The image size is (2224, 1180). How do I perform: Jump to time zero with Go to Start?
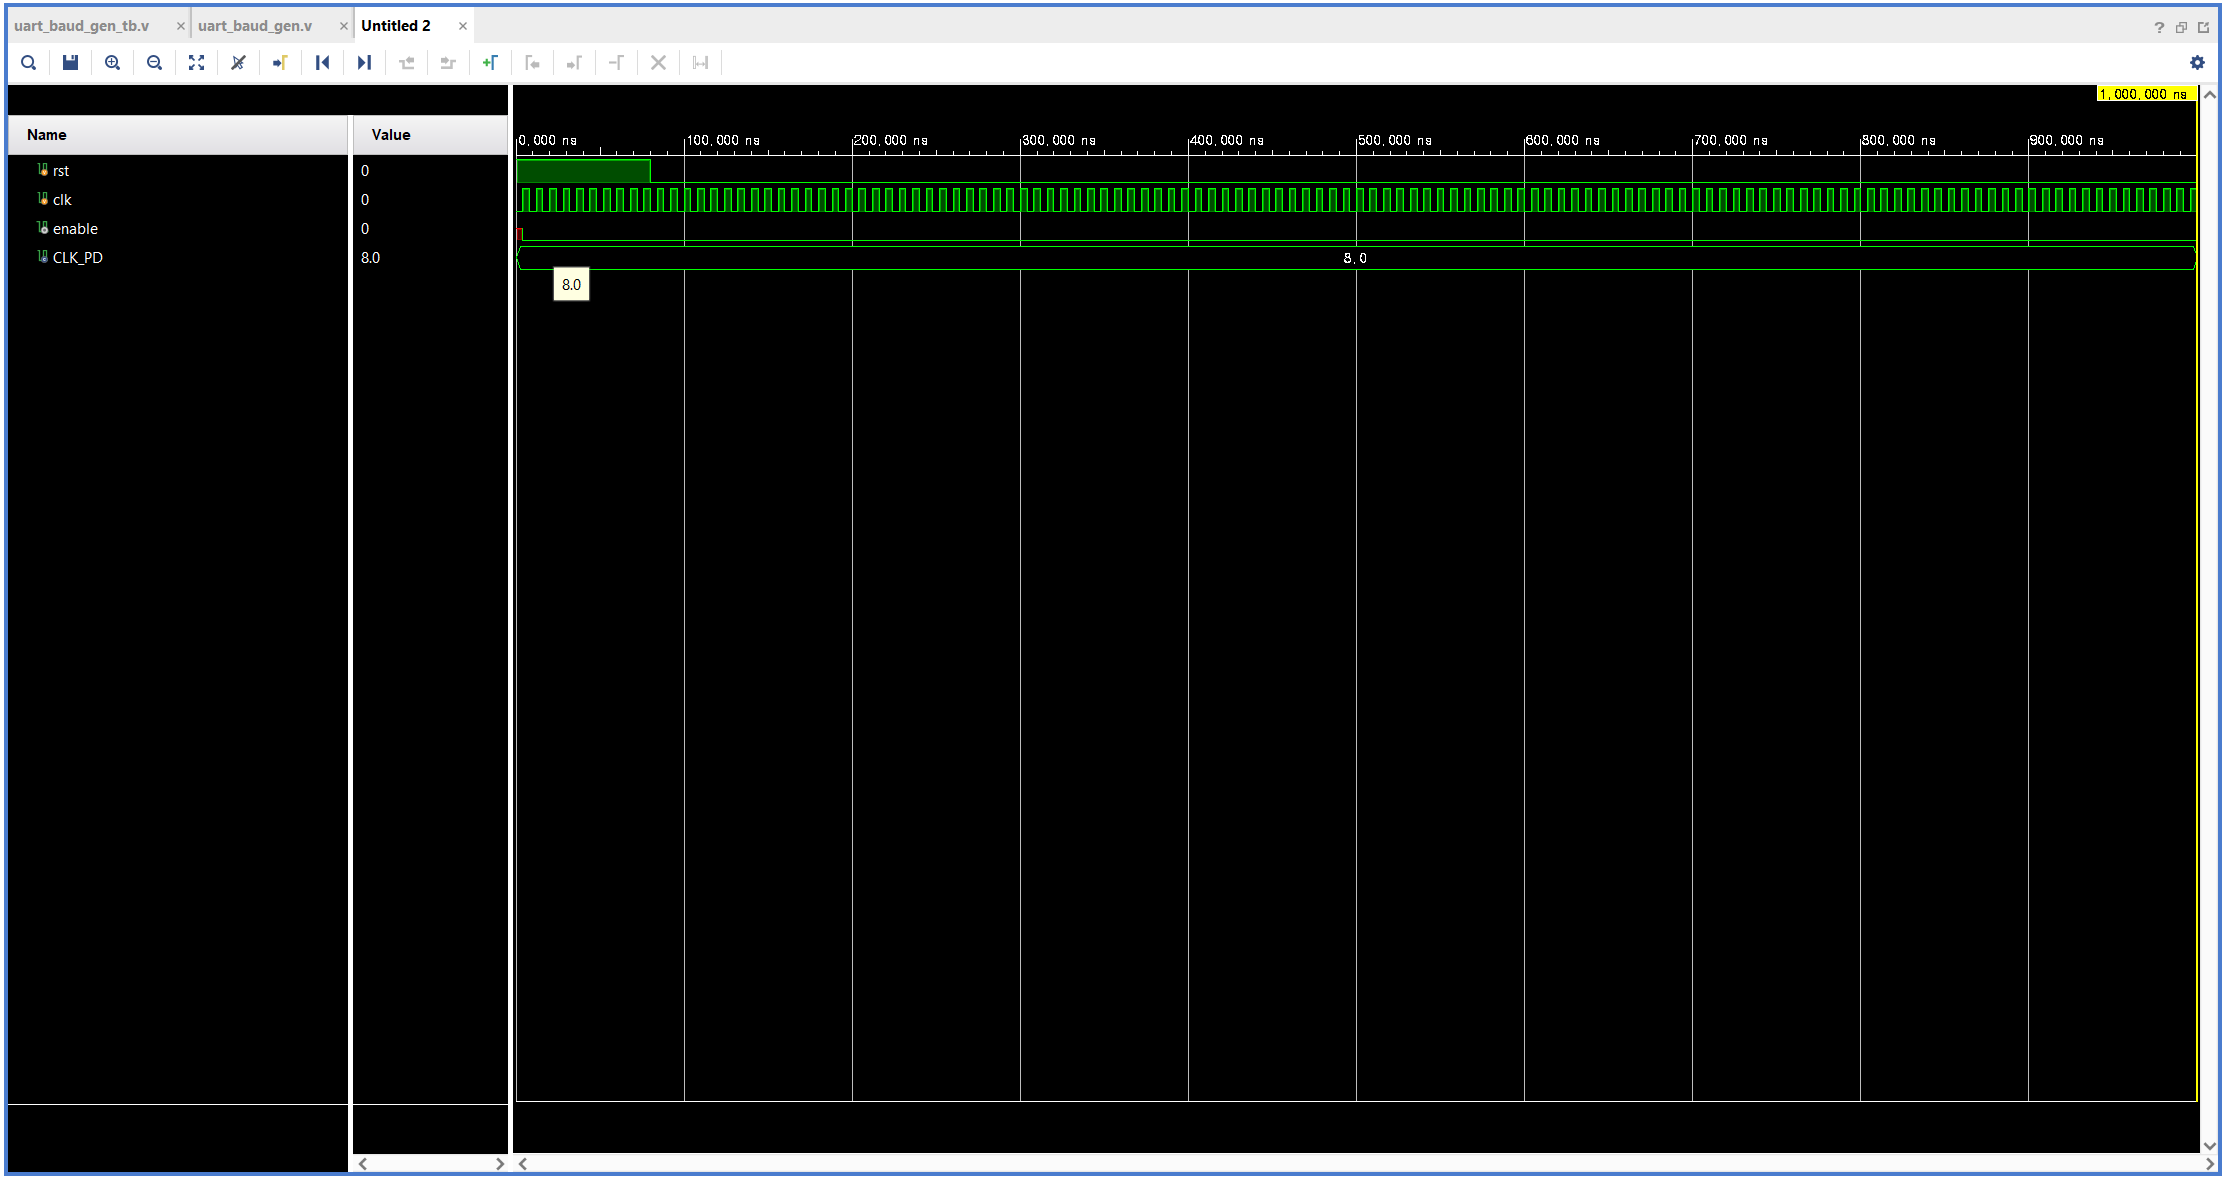[322, 63]
